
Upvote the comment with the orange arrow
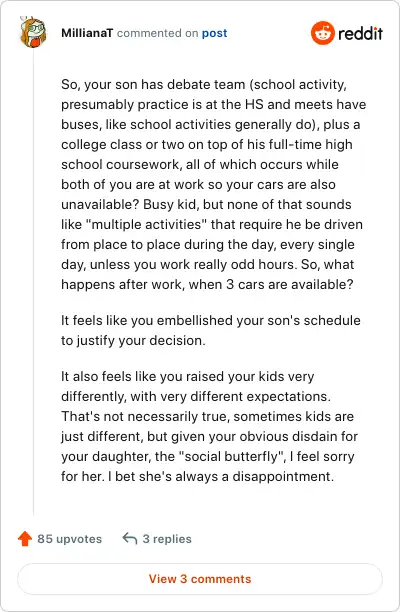(25, 539)
